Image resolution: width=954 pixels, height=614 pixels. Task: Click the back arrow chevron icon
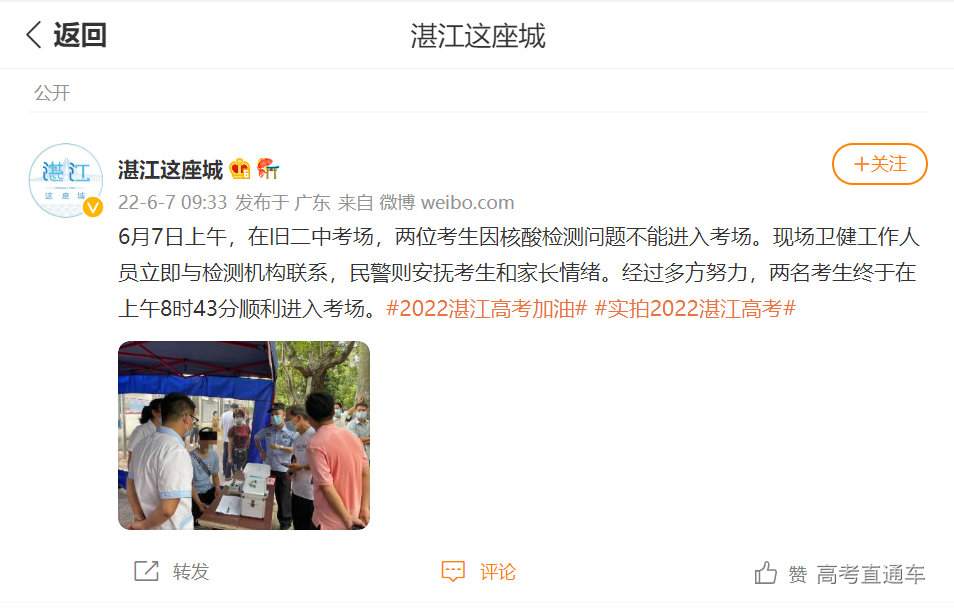(34, 35)
